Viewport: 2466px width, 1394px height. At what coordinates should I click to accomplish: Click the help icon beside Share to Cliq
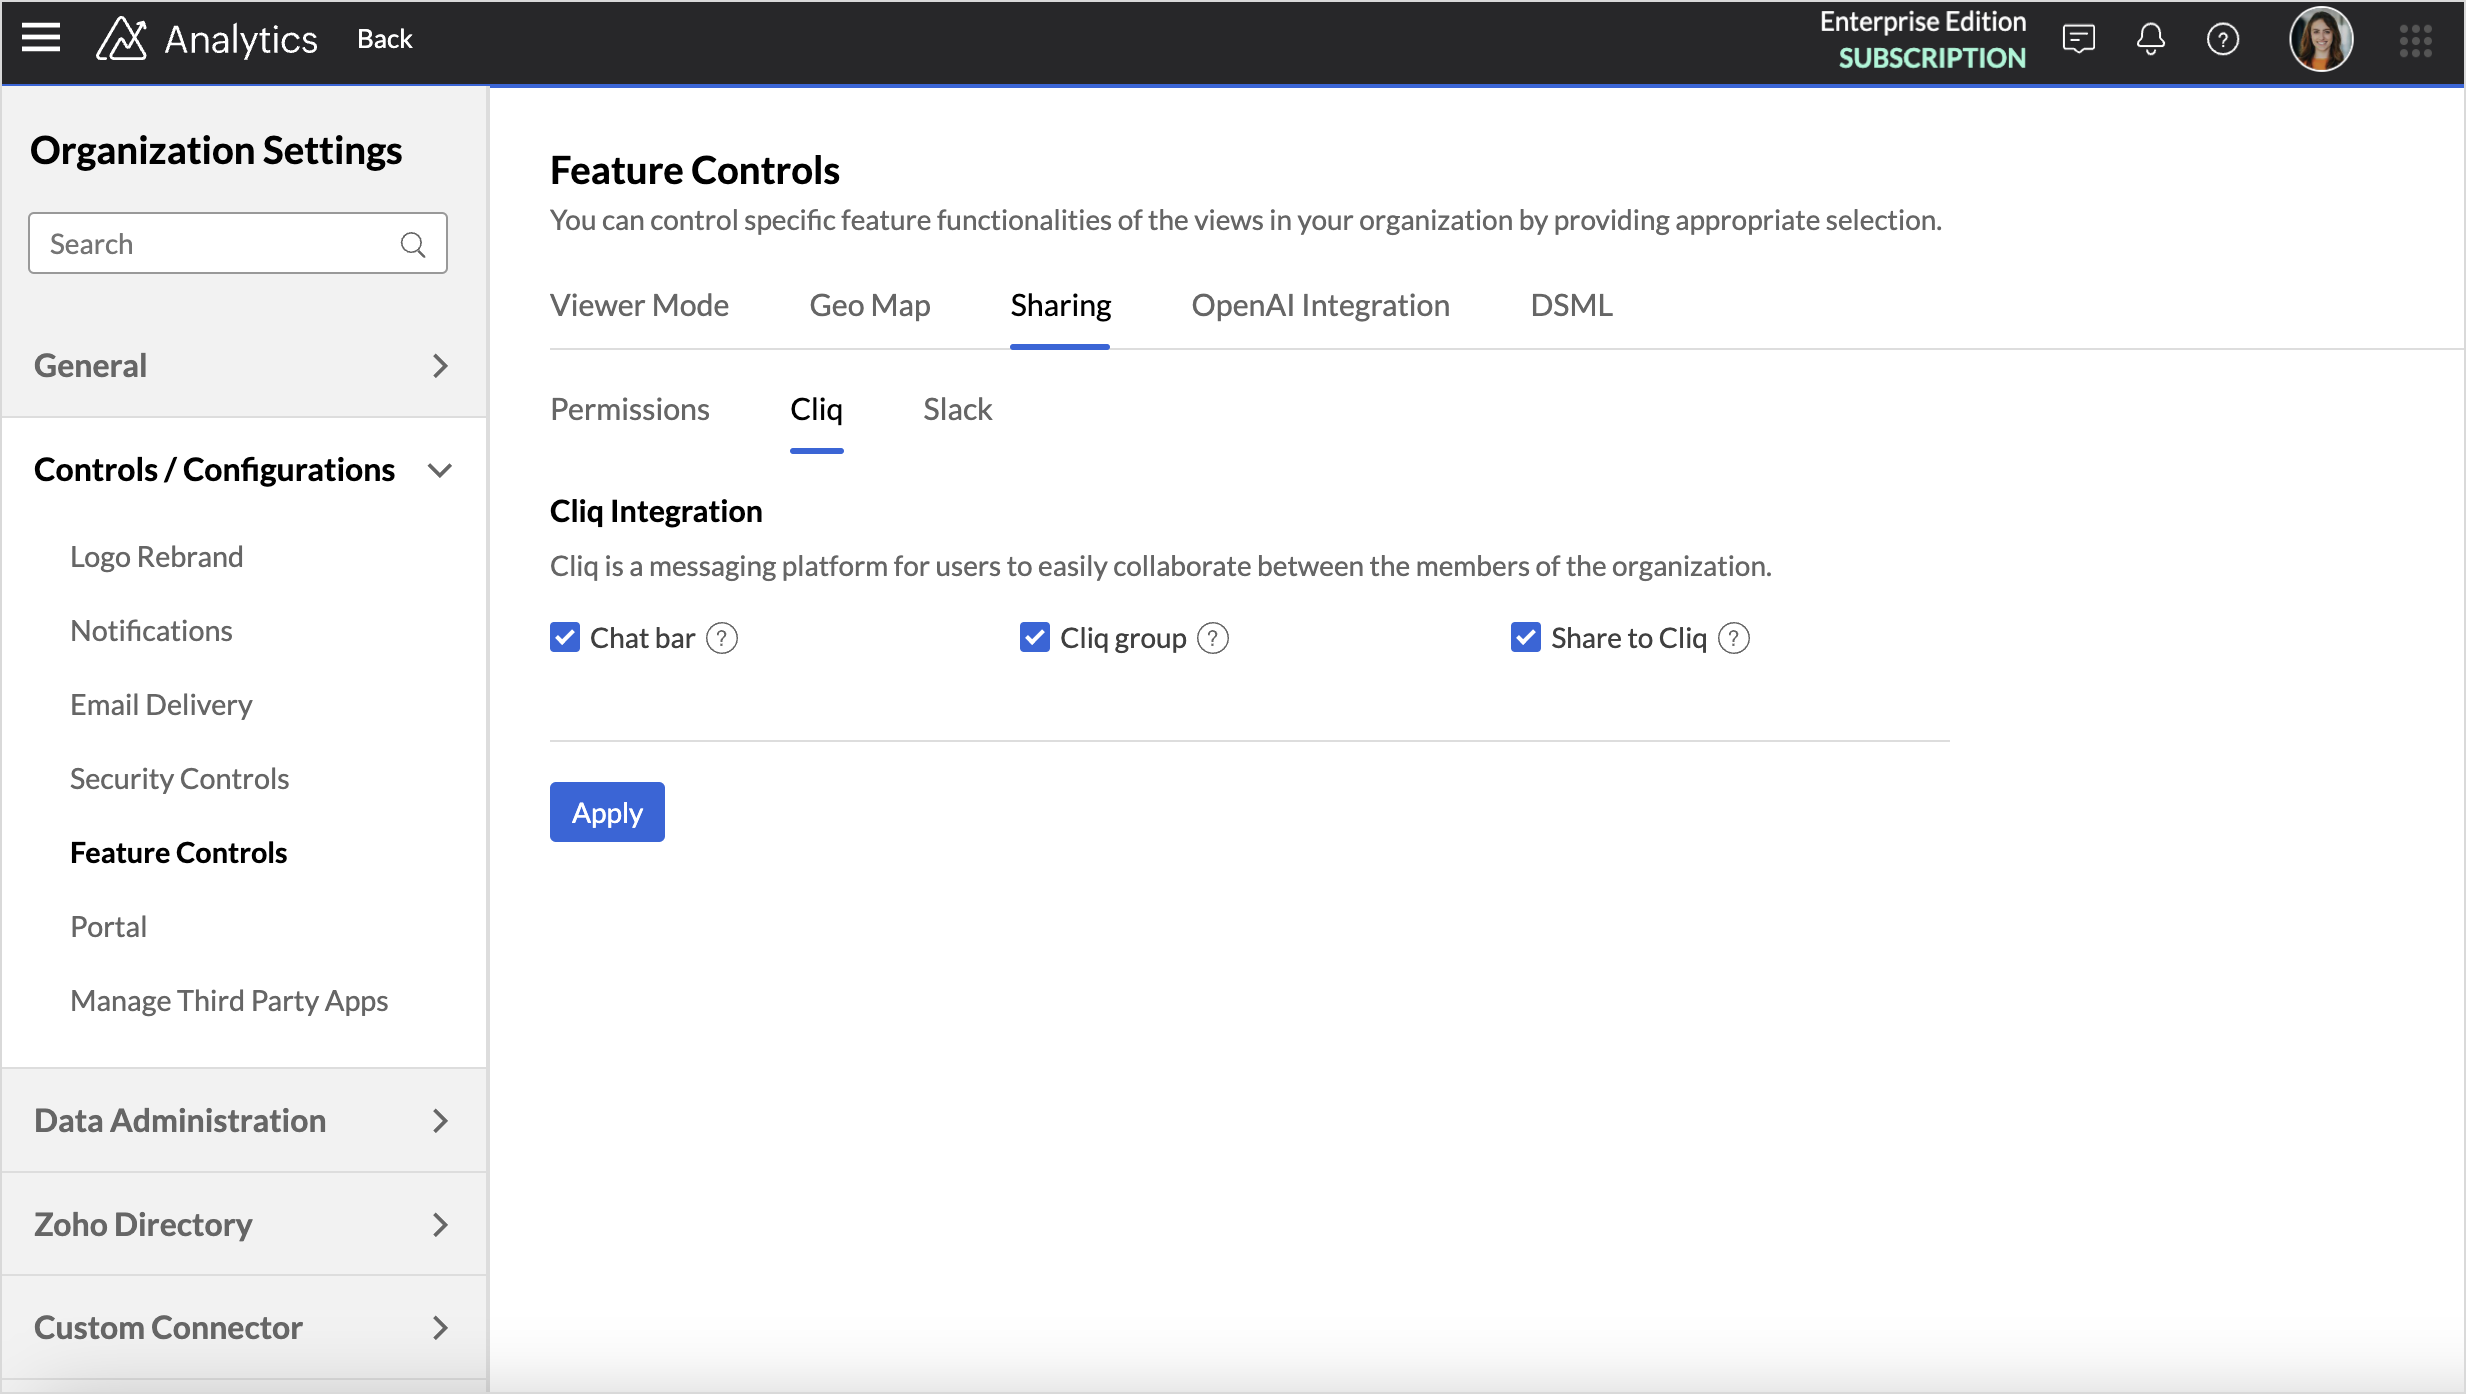1733,638
